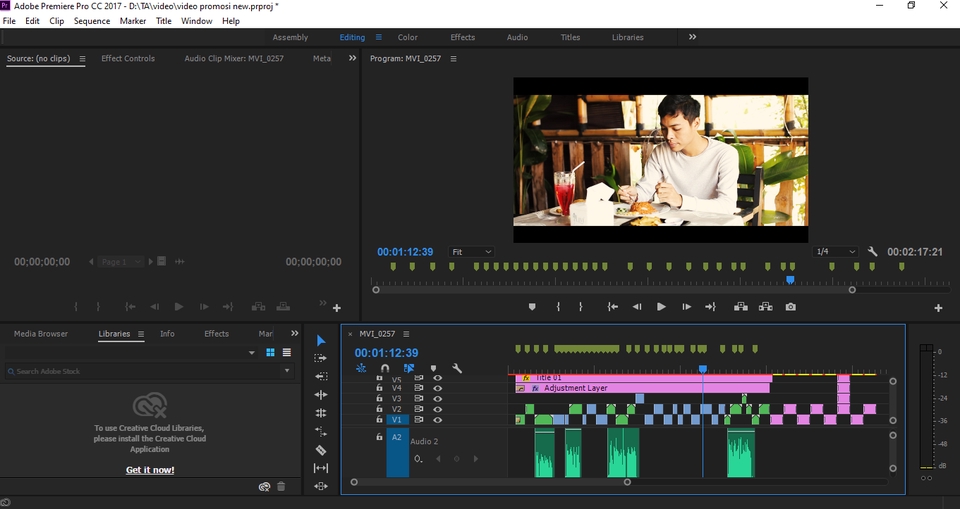
Task: Open the Fit zoom level dropdown
Action: point(471,252)
